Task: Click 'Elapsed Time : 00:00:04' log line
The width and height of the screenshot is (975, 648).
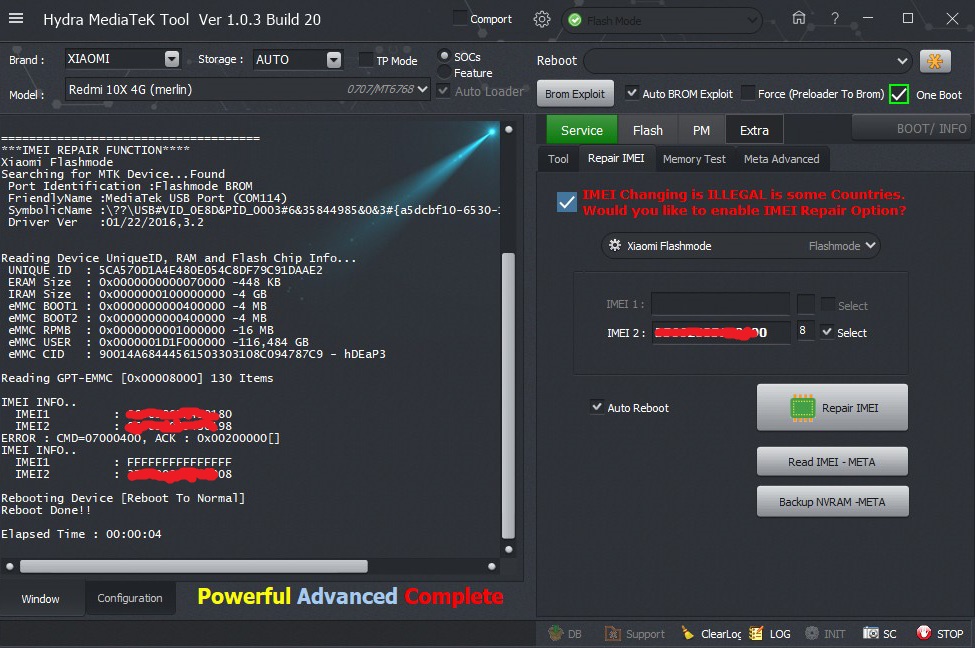Action: tap(81, 534)
